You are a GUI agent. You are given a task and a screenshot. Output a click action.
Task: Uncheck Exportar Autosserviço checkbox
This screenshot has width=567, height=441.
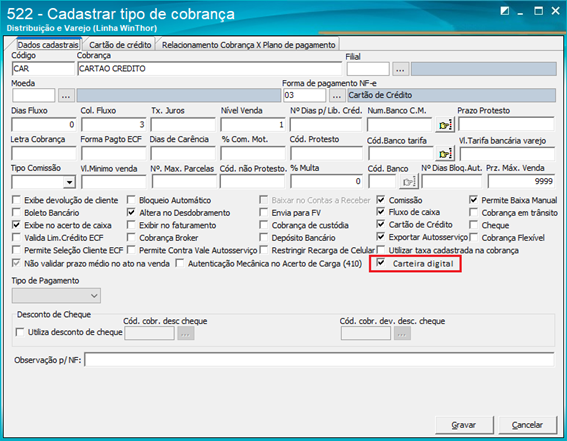pos(380,237)
